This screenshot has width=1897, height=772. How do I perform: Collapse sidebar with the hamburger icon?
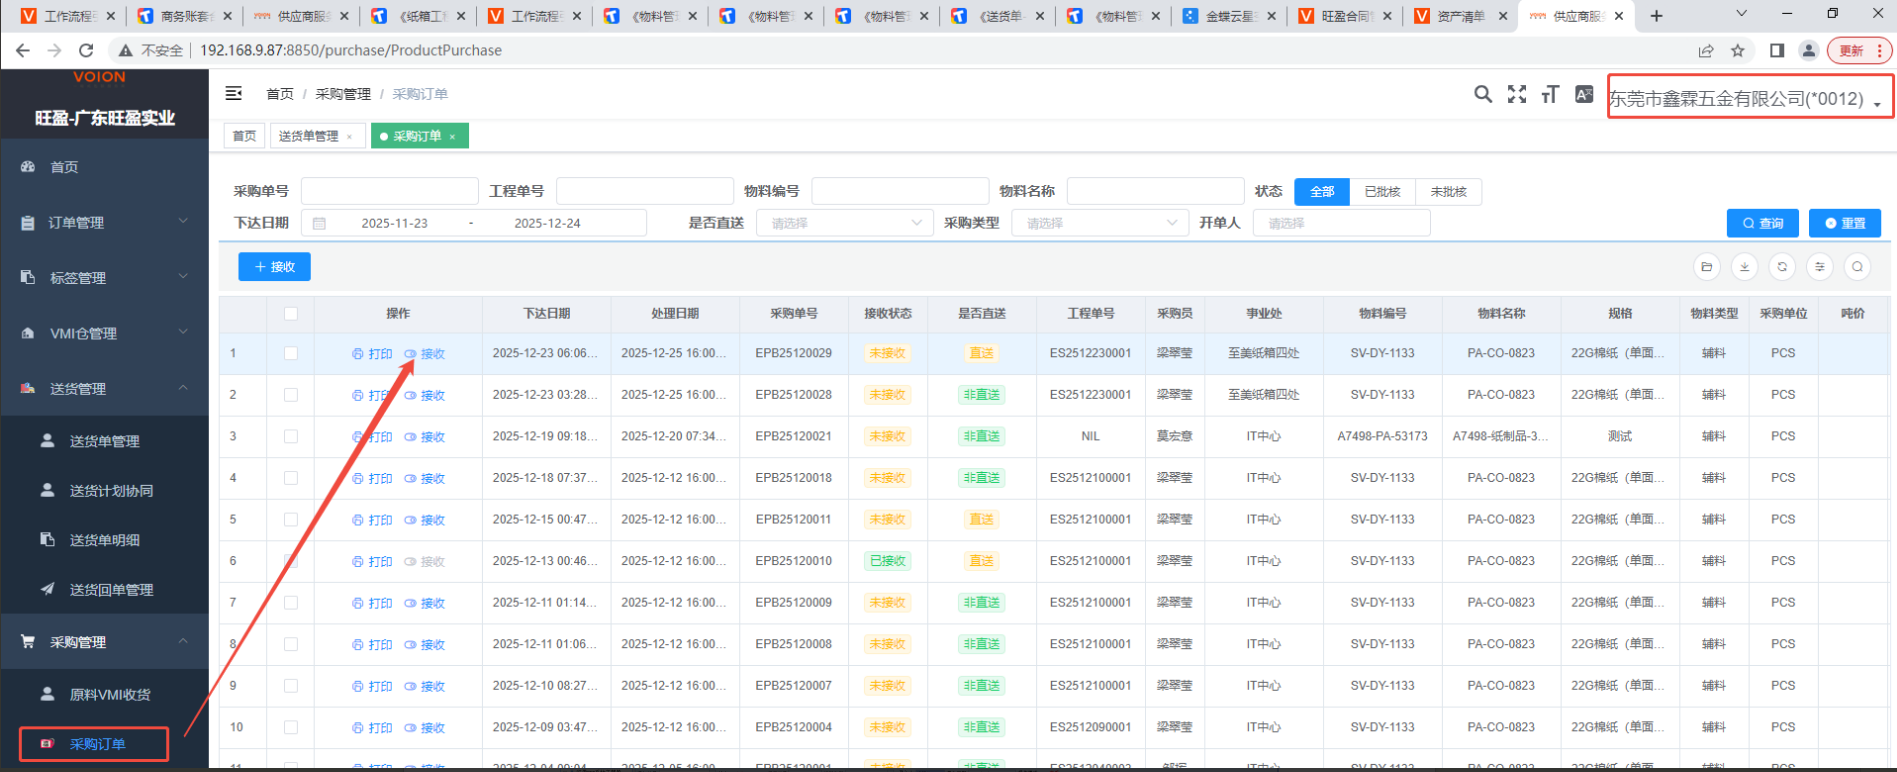[x=234, y=93]
